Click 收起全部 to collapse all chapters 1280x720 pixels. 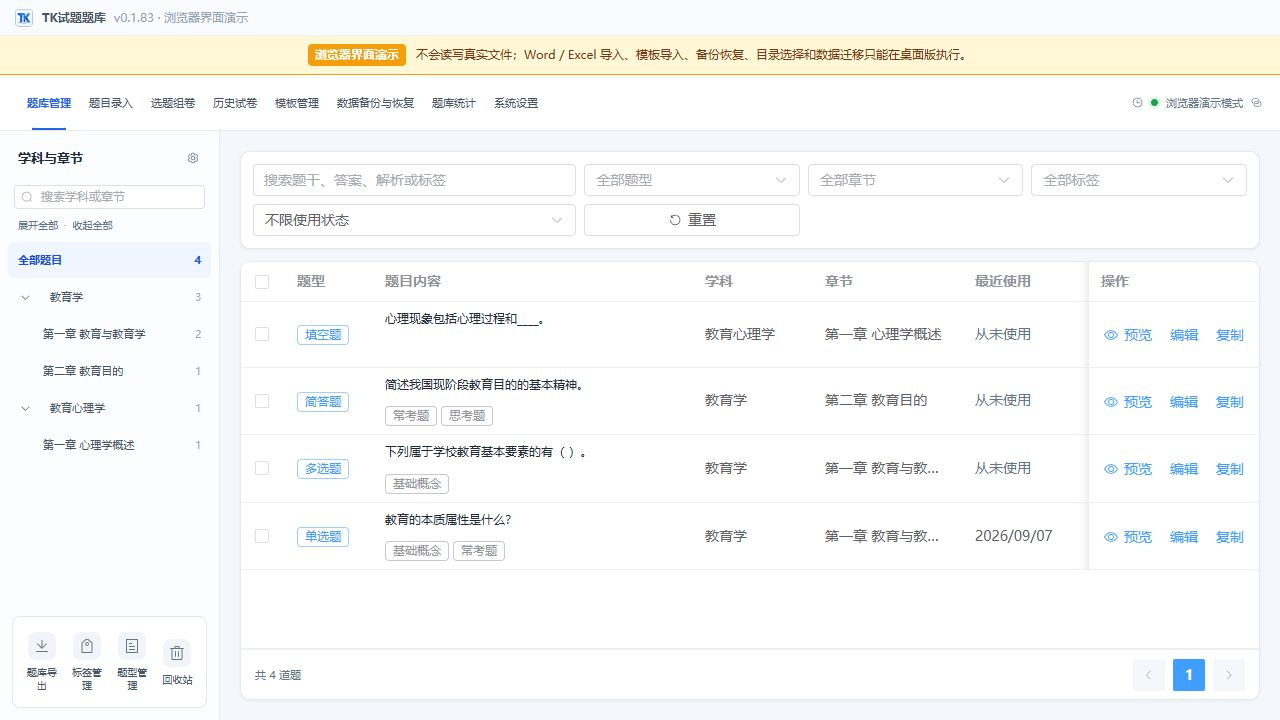pyautogui.click(x=92, y=226)
